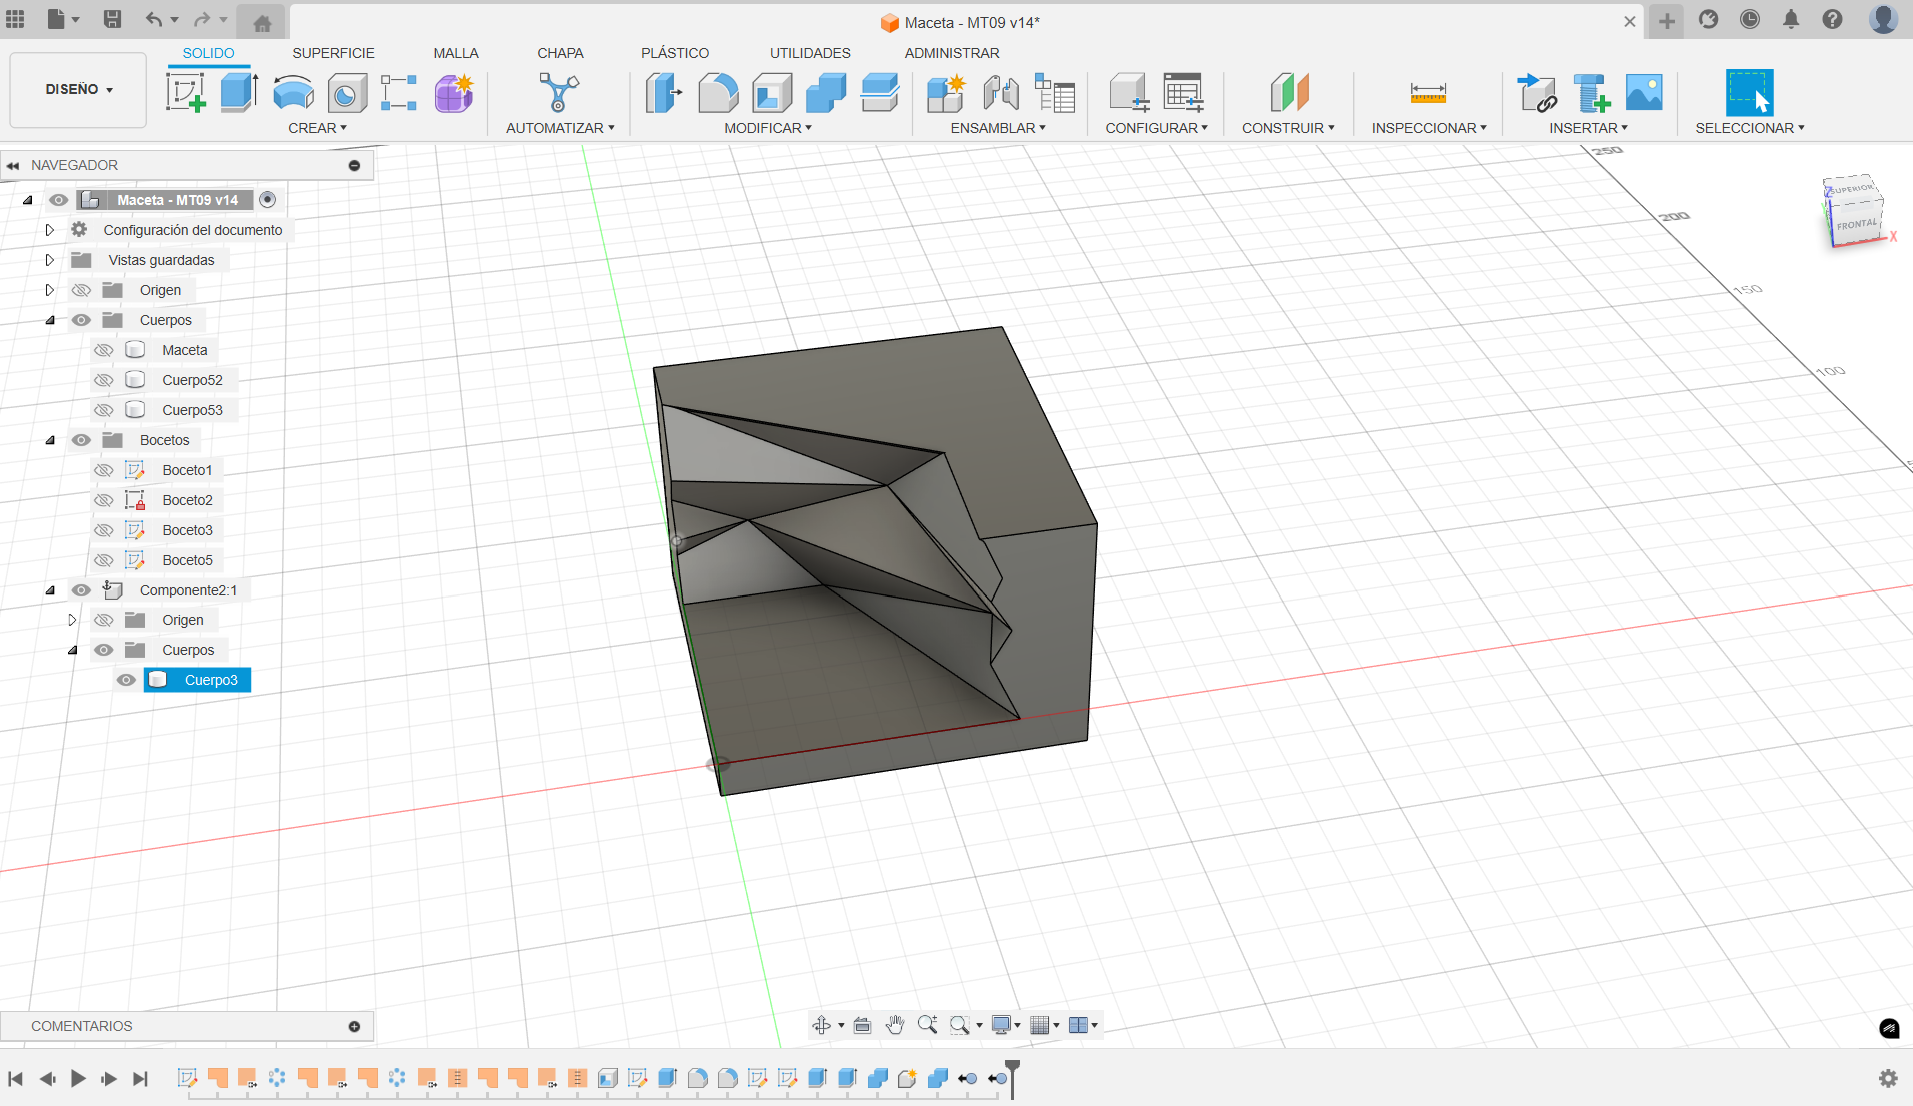Open the INSERTAR menu
This screenshot has height=1106, width=1913.
click(x=1588, y=128)
